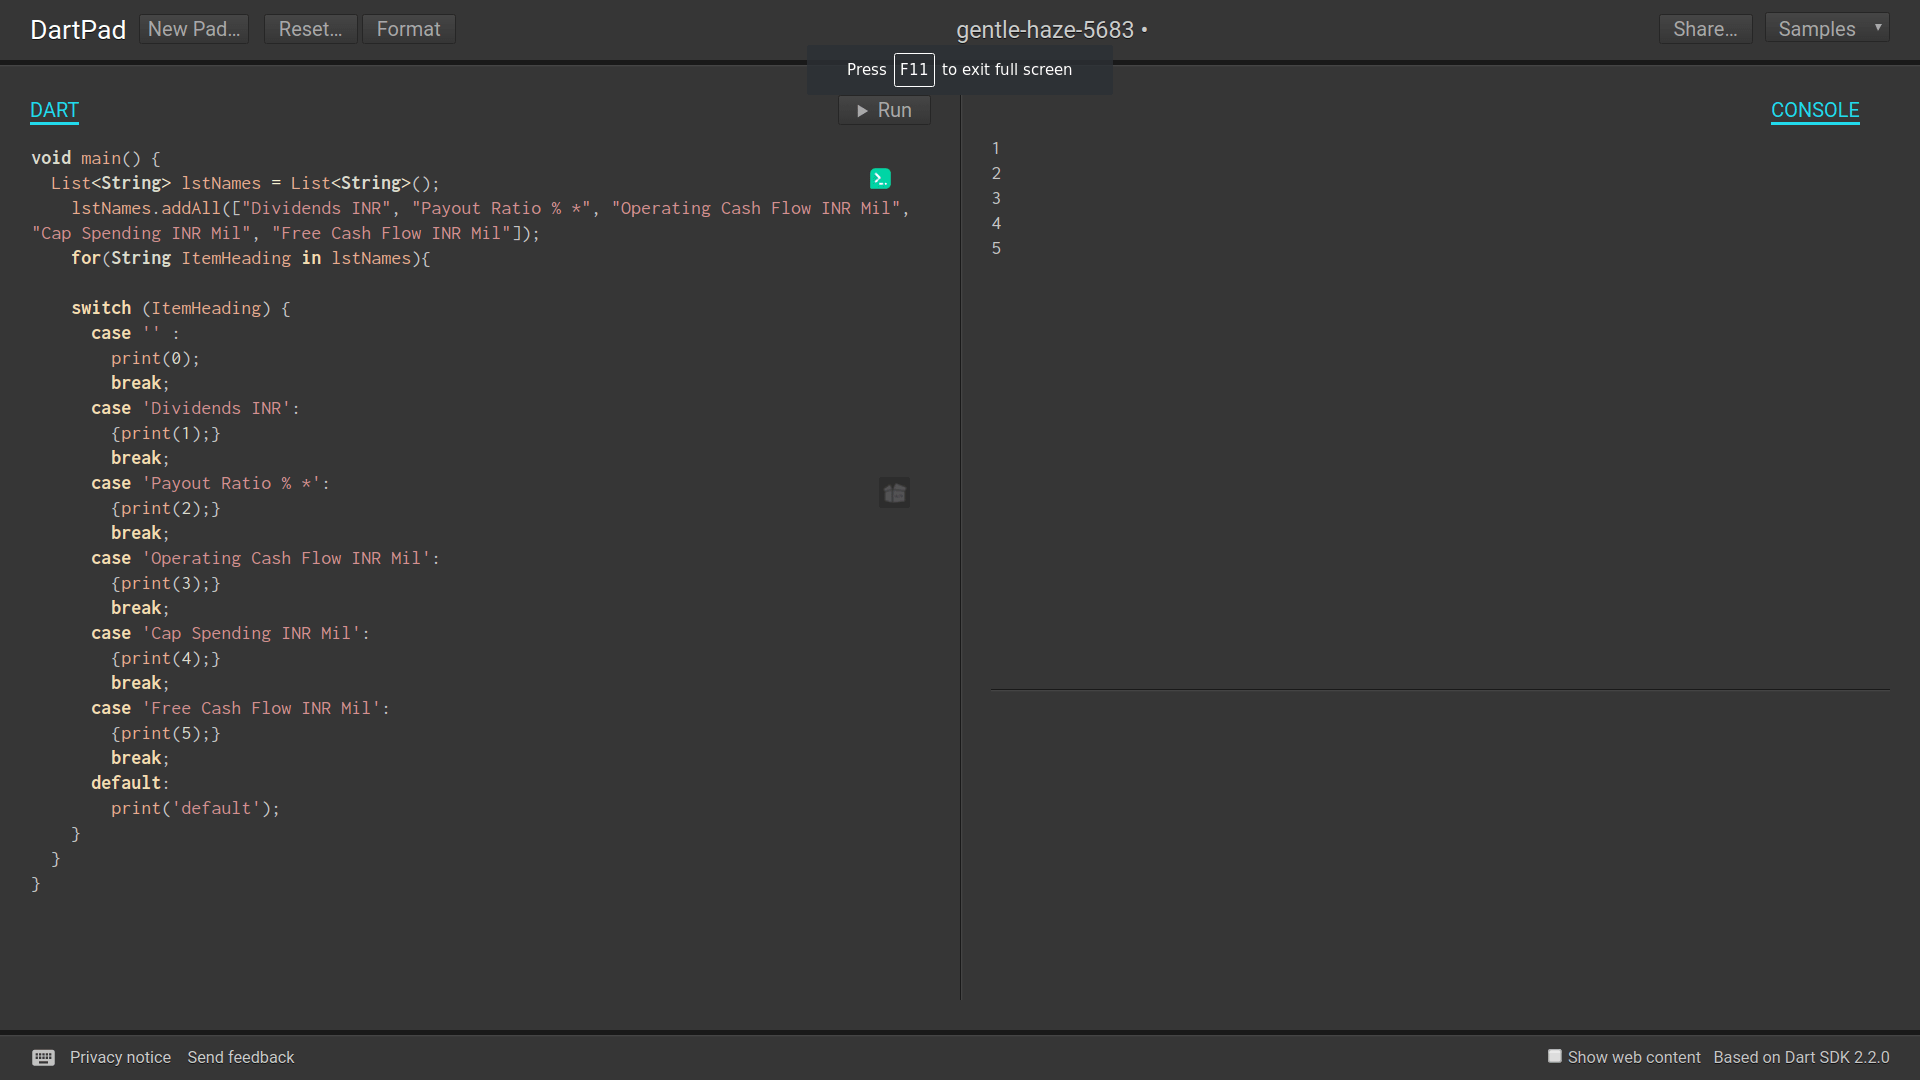Format the Dart code
The height and width of the screenshot is (1080, 1920).
tap(408, 29)
